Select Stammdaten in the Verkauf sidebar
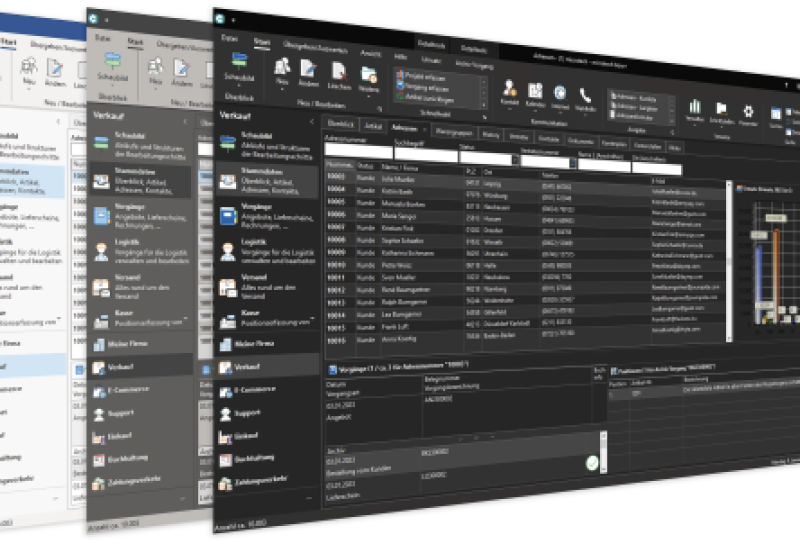This screenshot has width=800, height=544. tap(265, 178)
